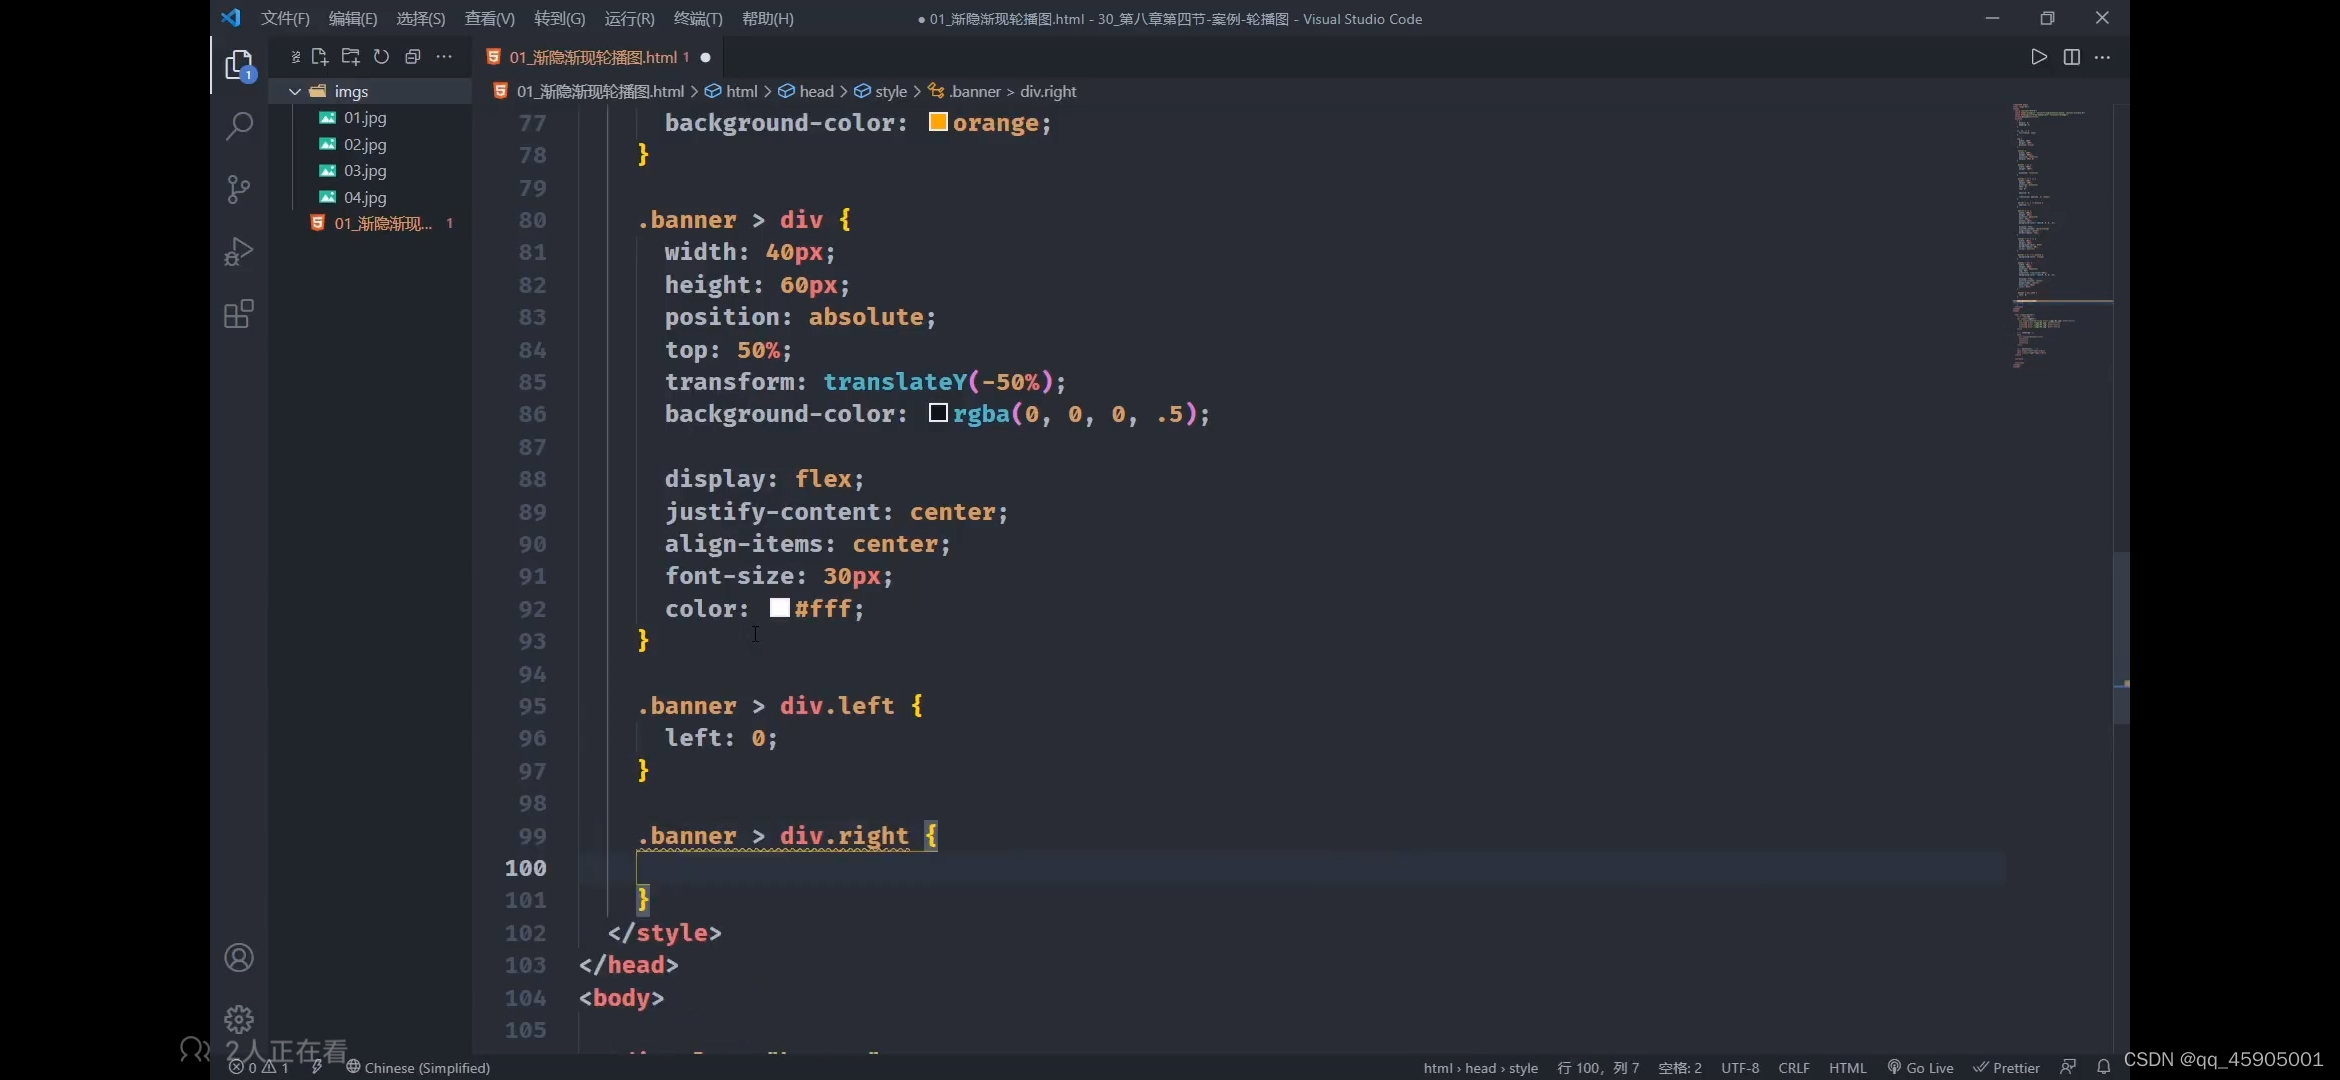This screenshot has height=1080, width=2340.
Task: Open the editor More Actions ellipsis menu
Action: pos(2103,57)
